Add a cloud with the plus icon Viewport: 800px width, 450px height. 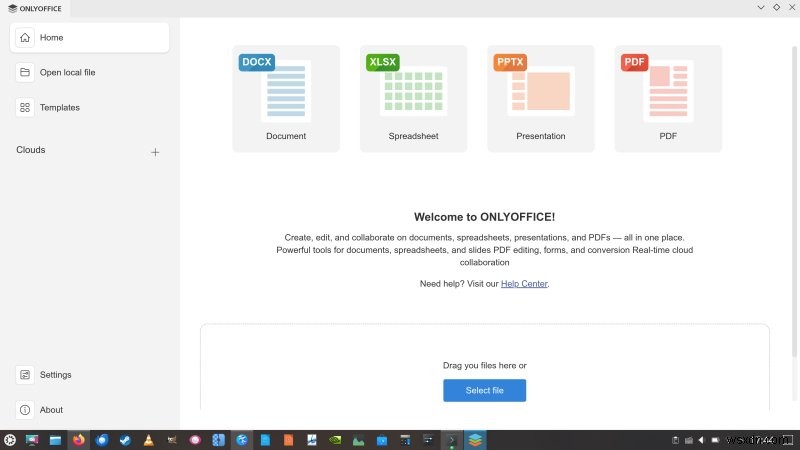155,152
